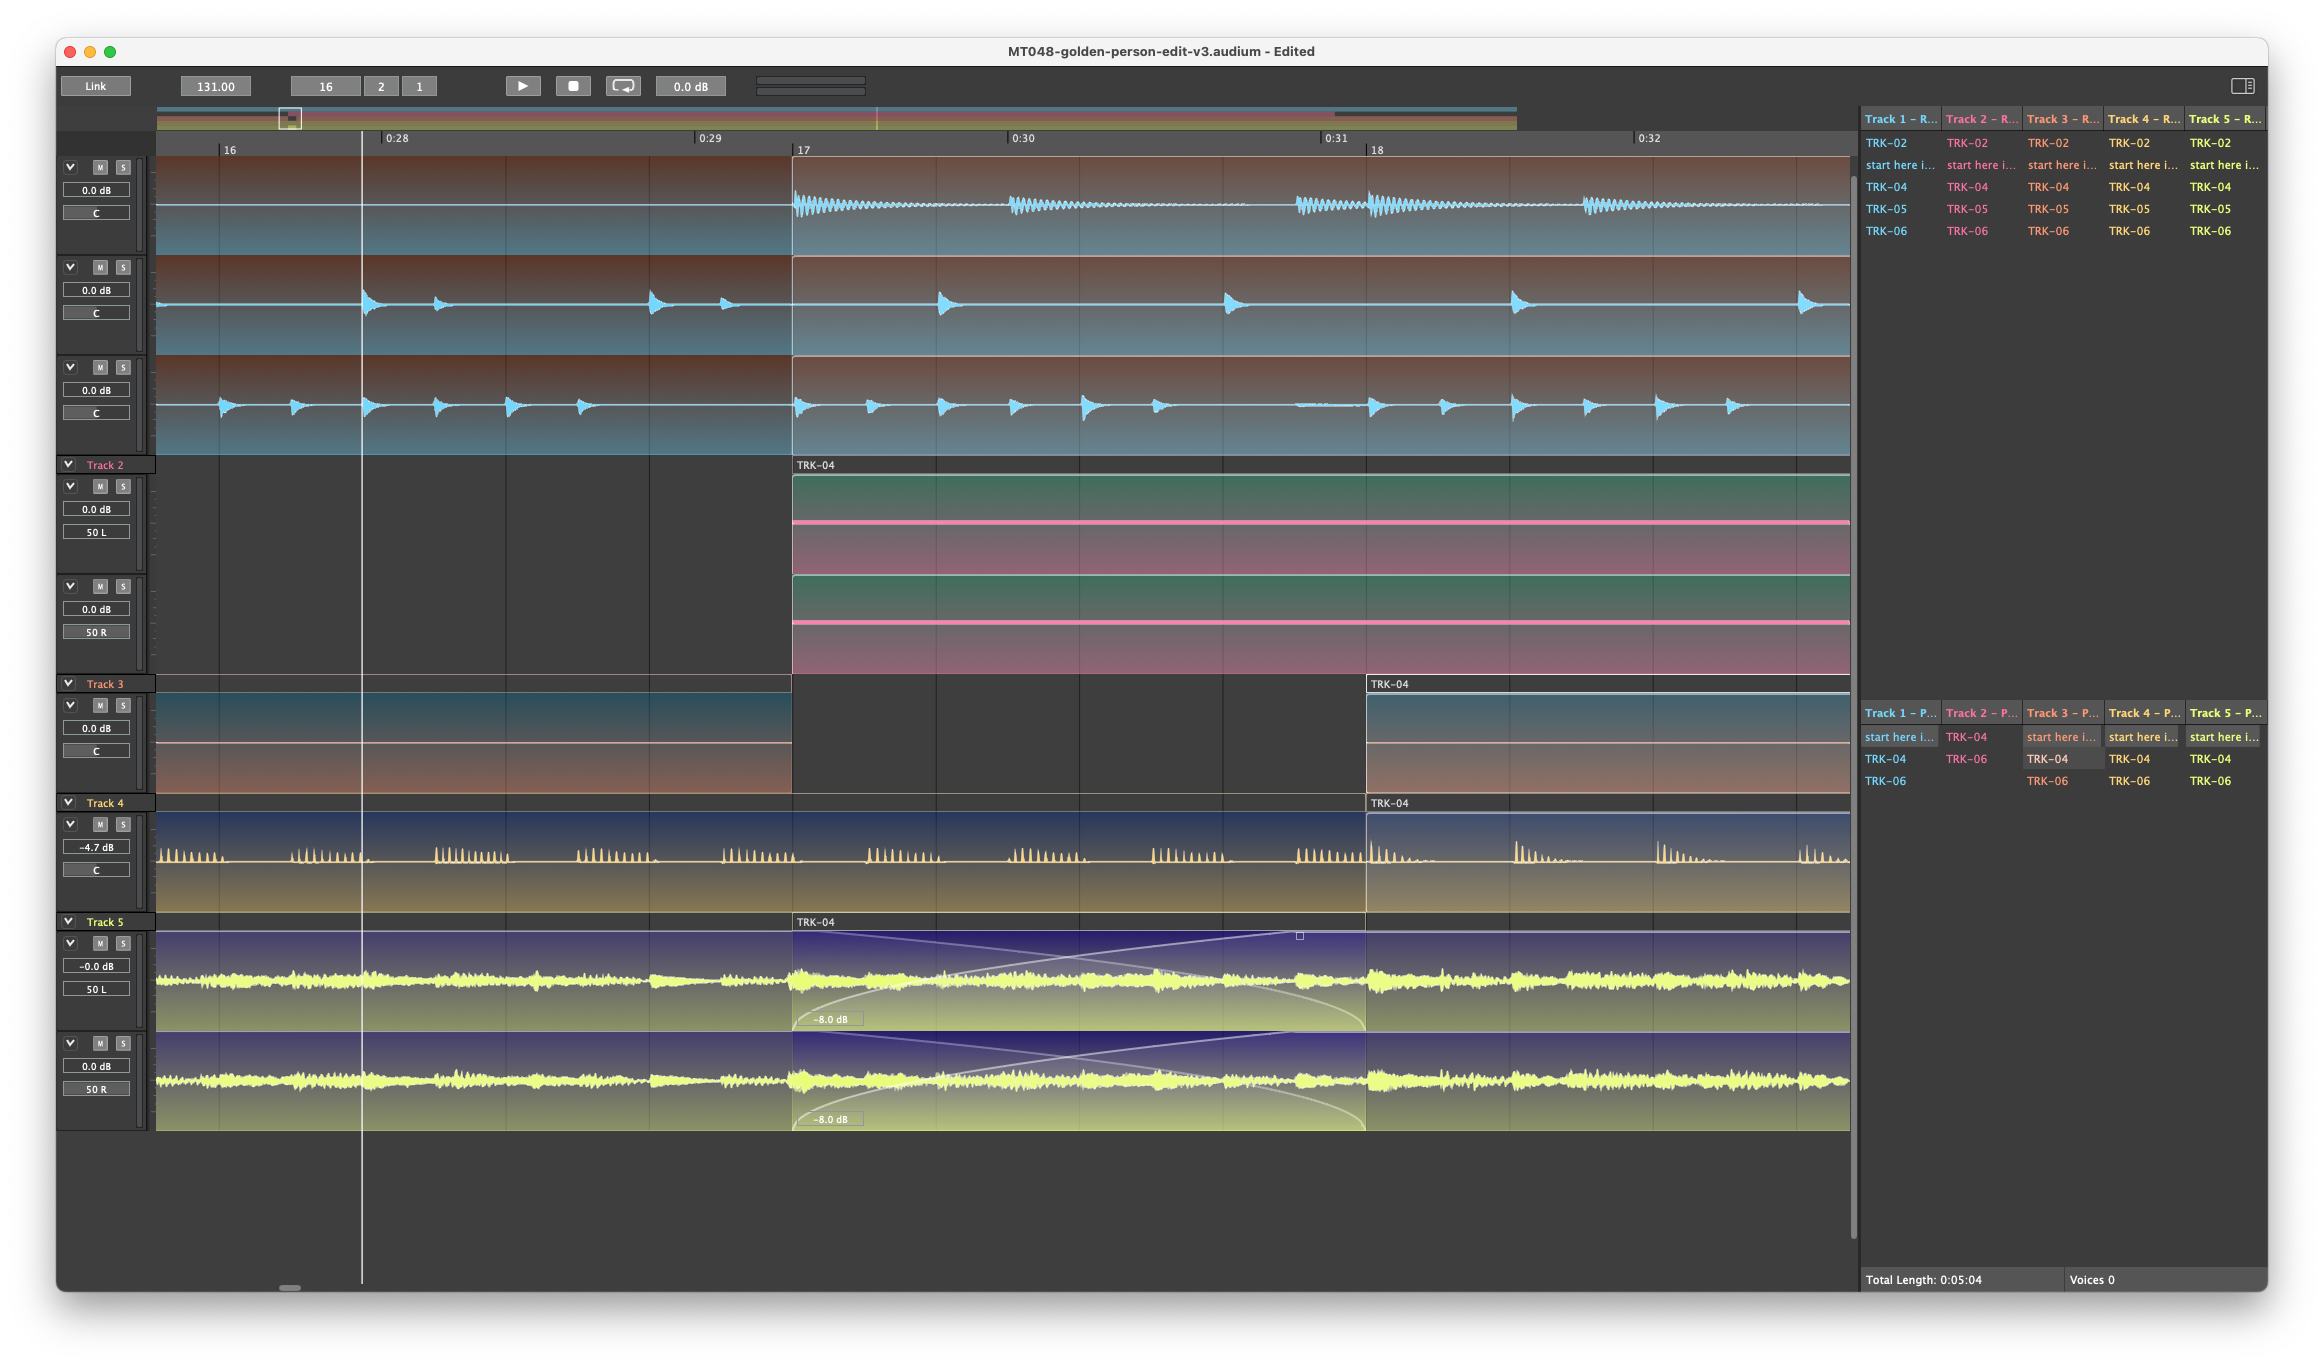
Task: Select the Track 1 - P column header
Action: coord(1900,713)
